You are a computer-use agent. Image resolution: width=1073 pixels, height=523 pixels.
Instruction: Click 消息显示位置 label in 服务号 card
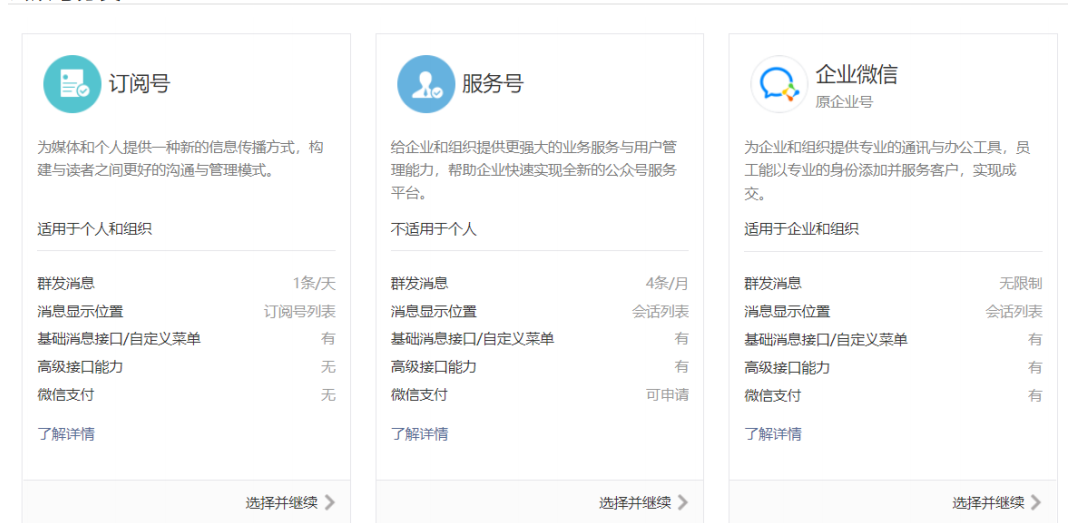tap(433, 311)
